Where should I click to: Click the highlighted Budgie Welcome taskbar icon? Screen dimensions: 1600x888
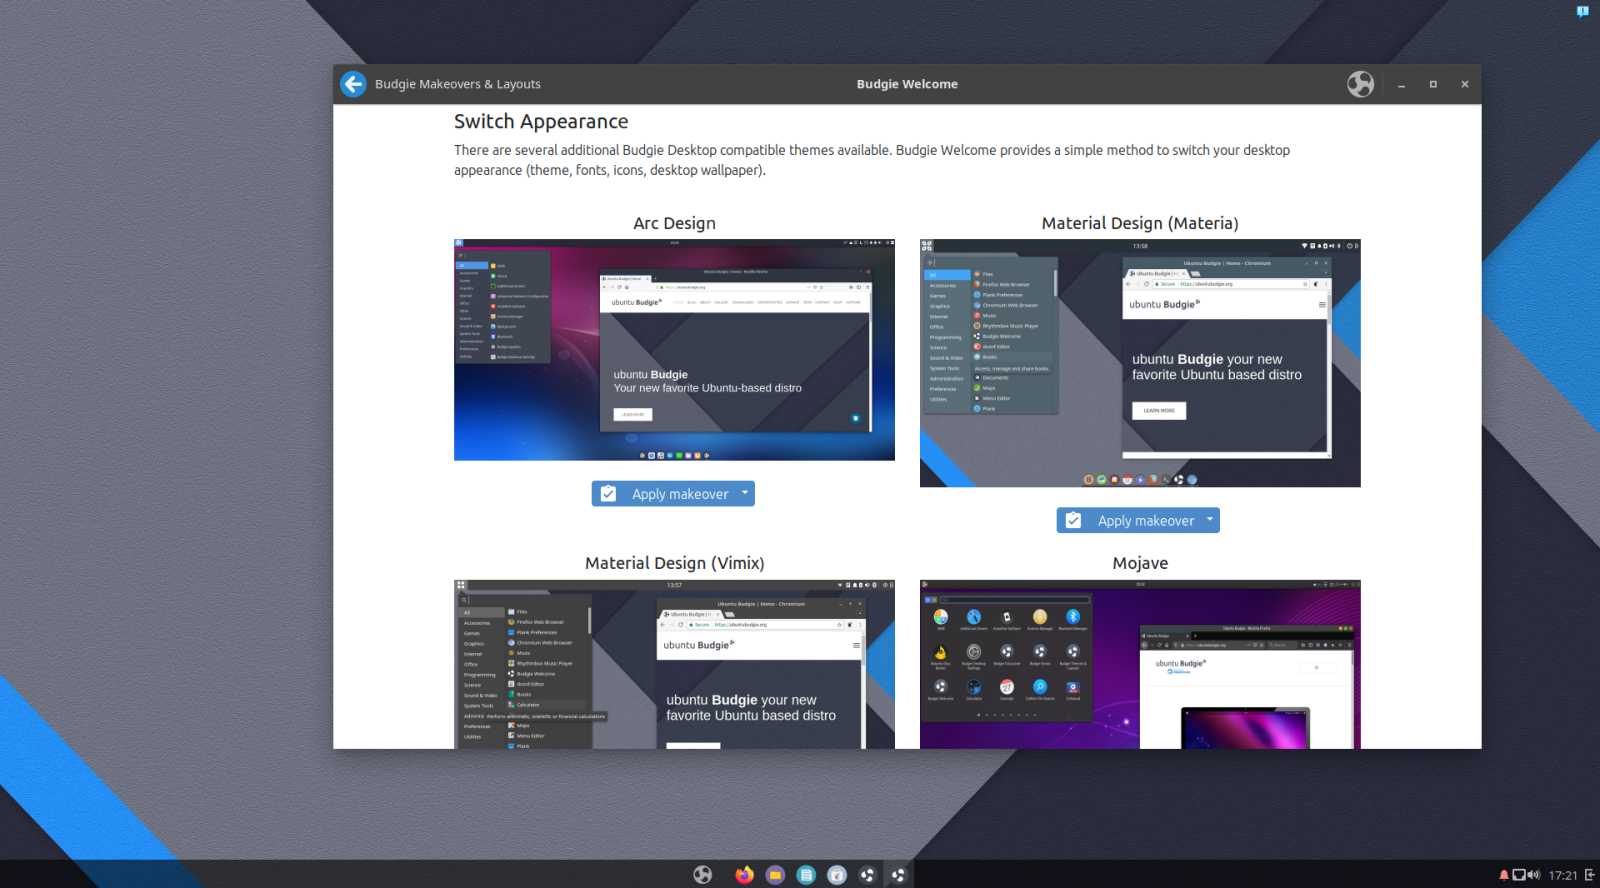898,875
